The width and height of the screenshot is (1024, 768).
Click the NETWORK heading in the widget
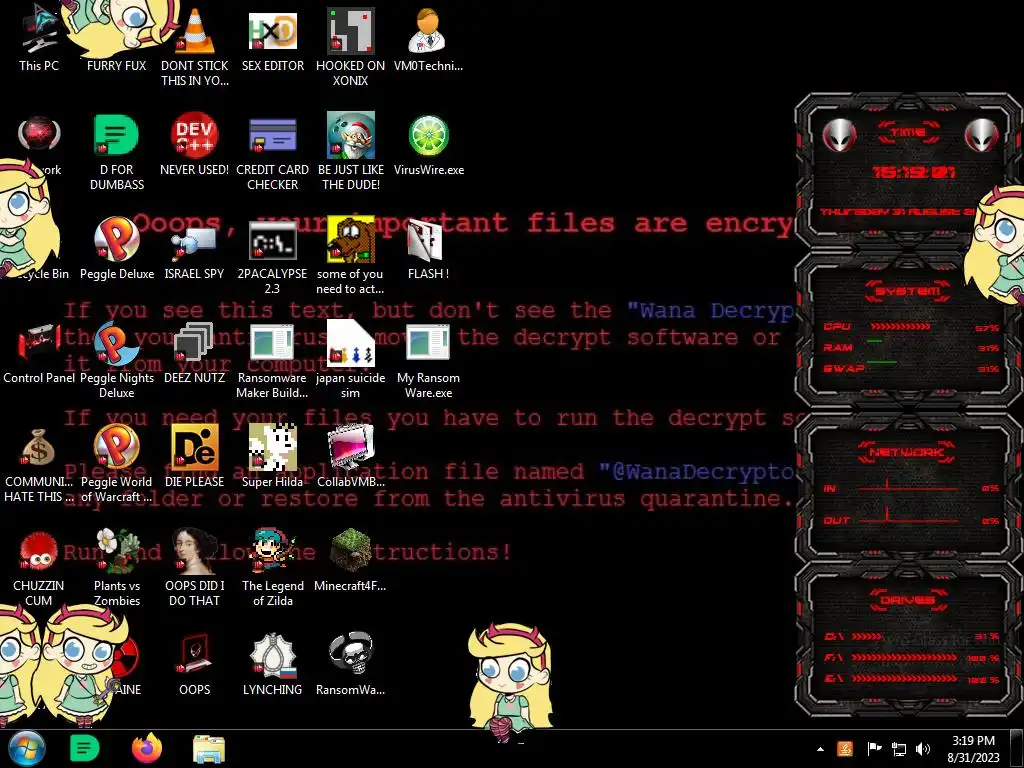point(906,451)
